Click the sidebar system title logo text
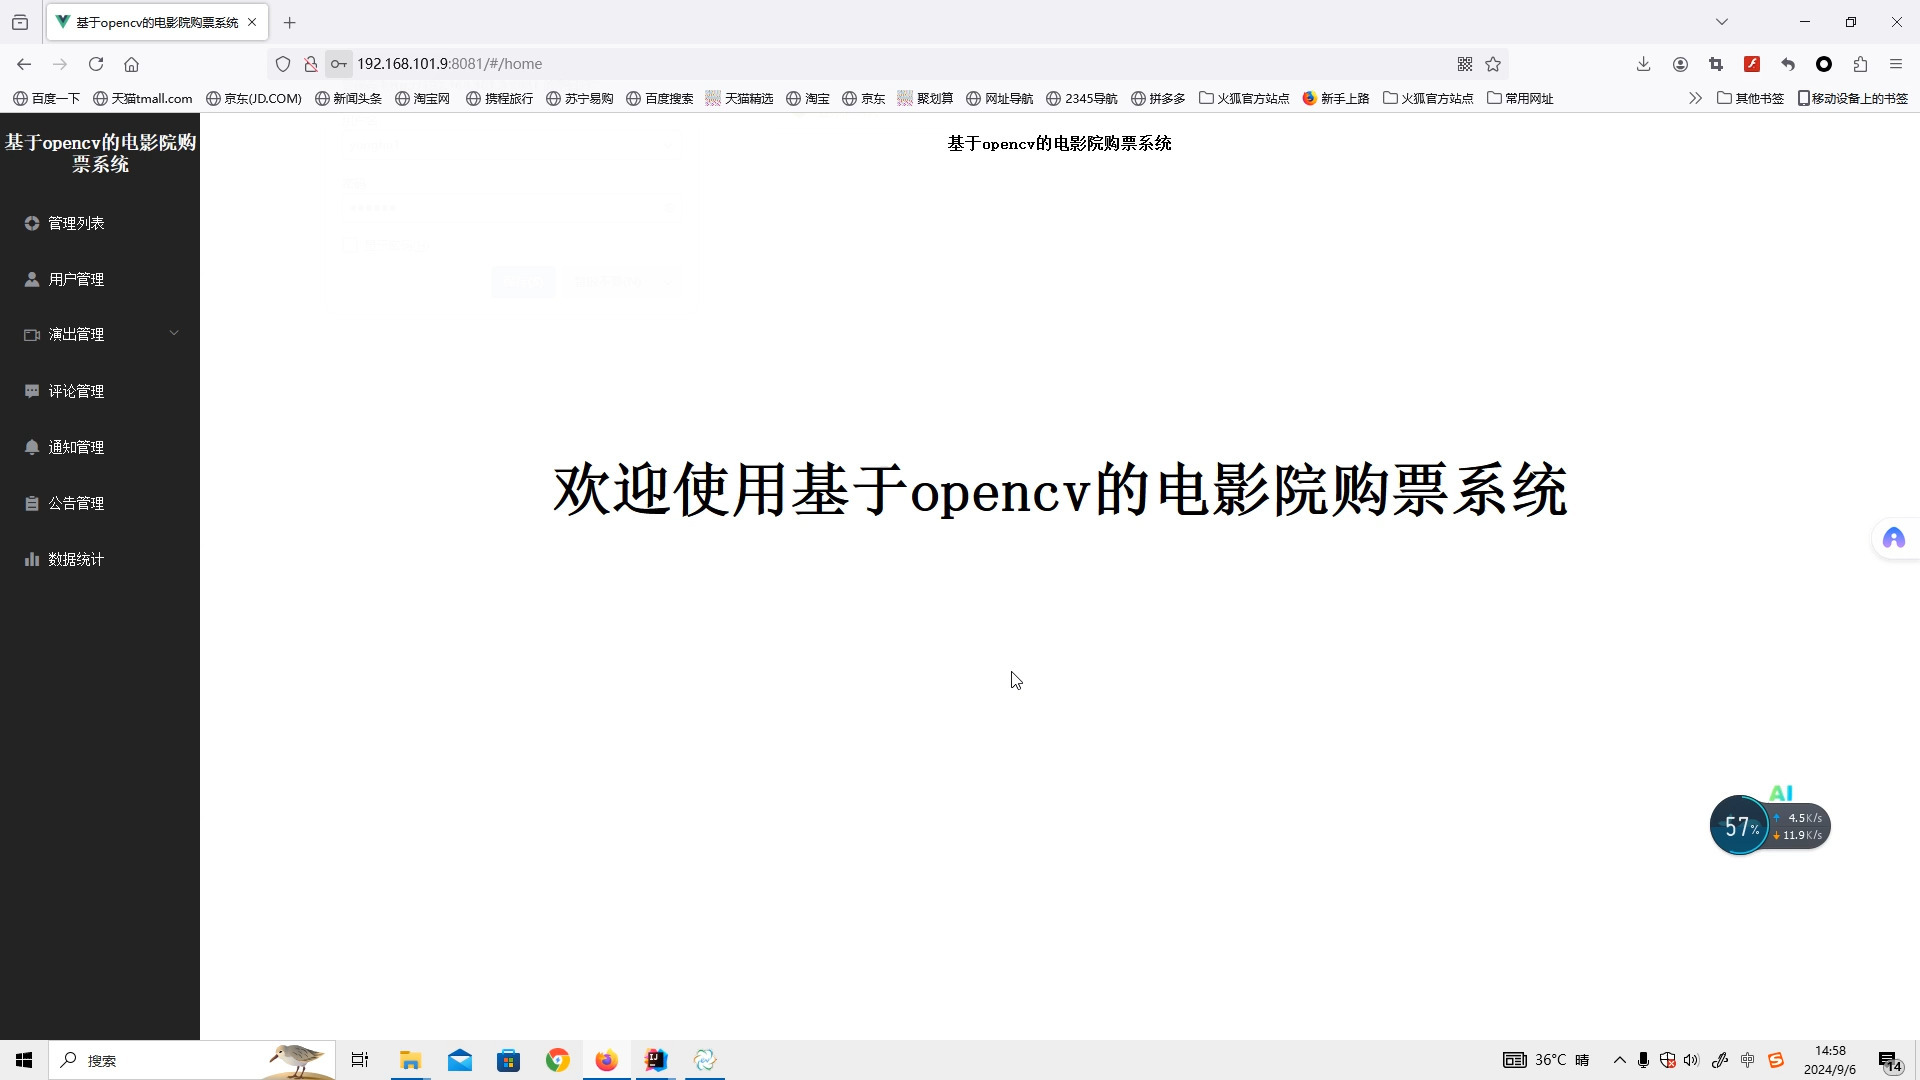The height and width of the screenshot is (1080, 1920). coord(100,153)
